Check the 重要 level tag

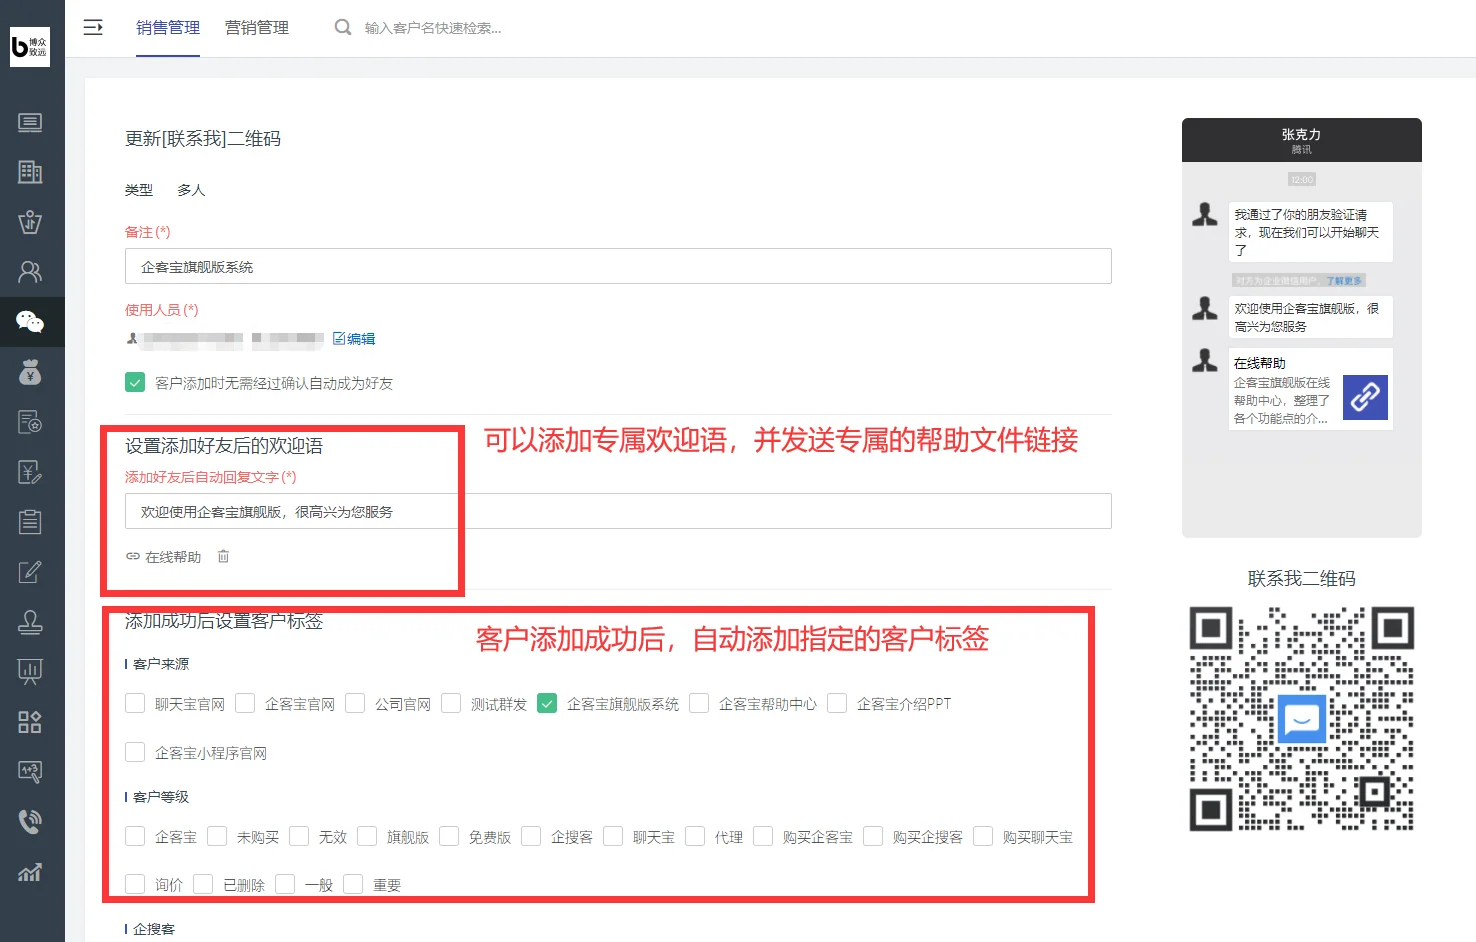[353, 884]
